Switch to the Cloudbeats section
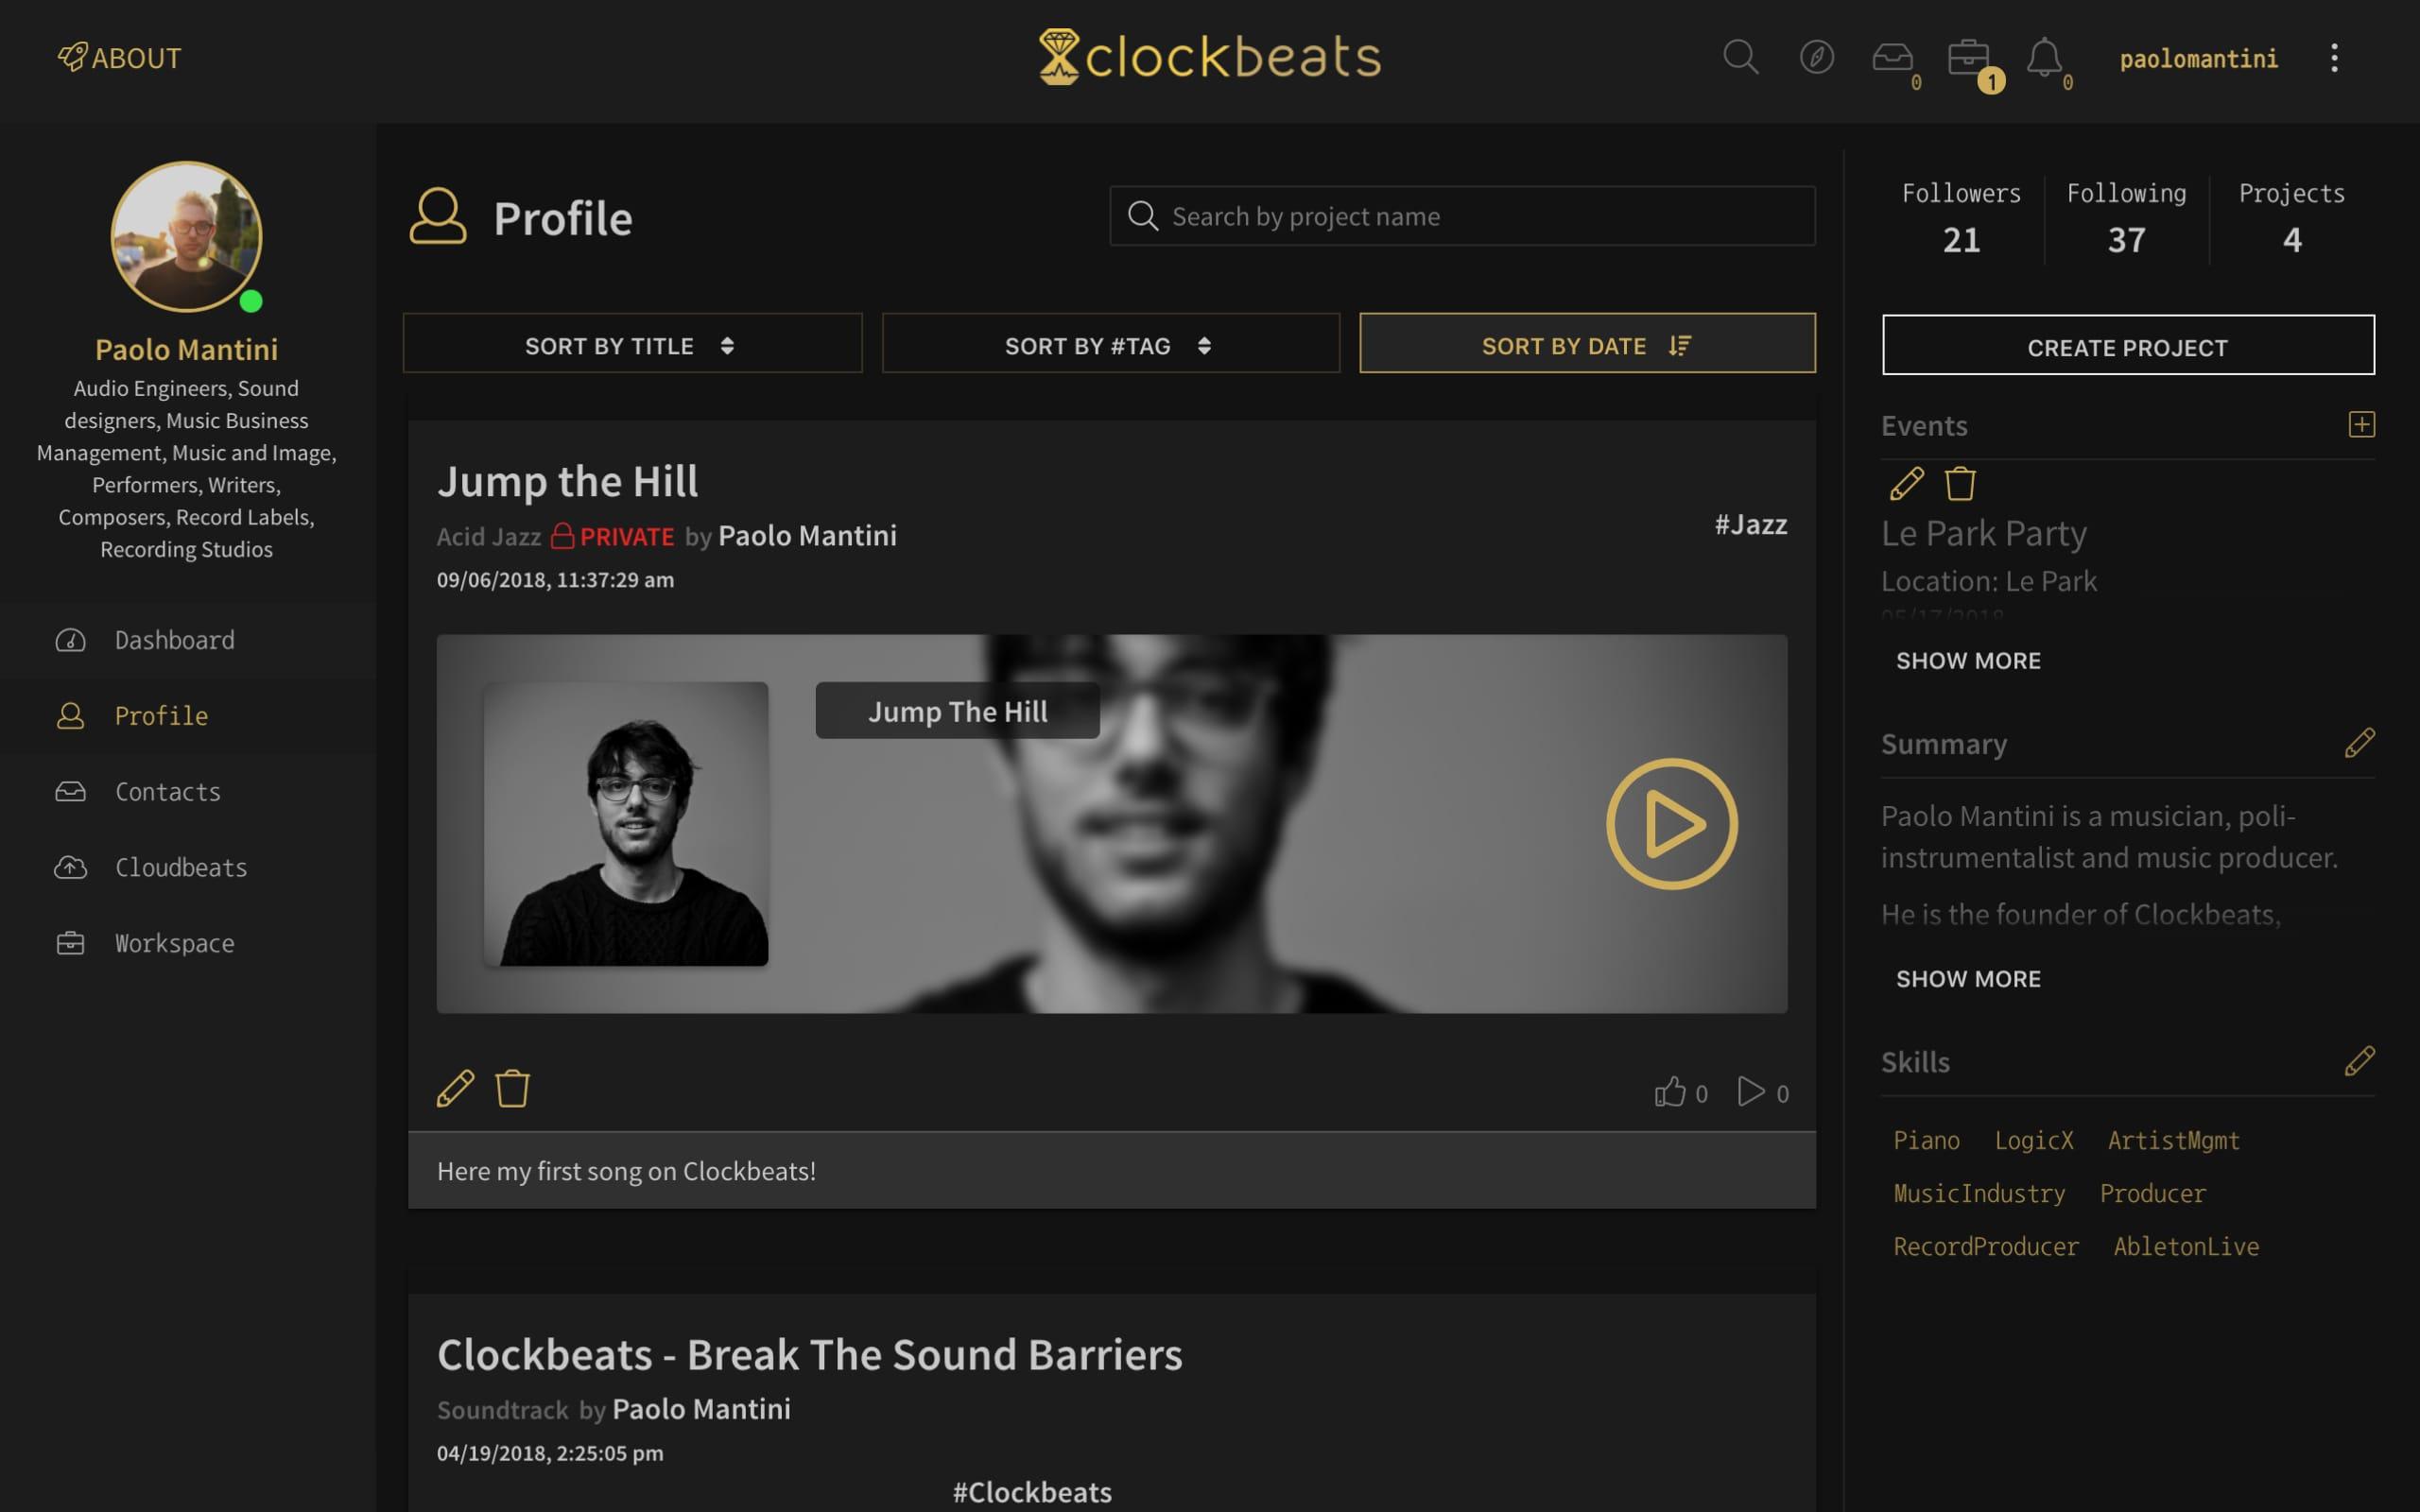 click(181, 867)
